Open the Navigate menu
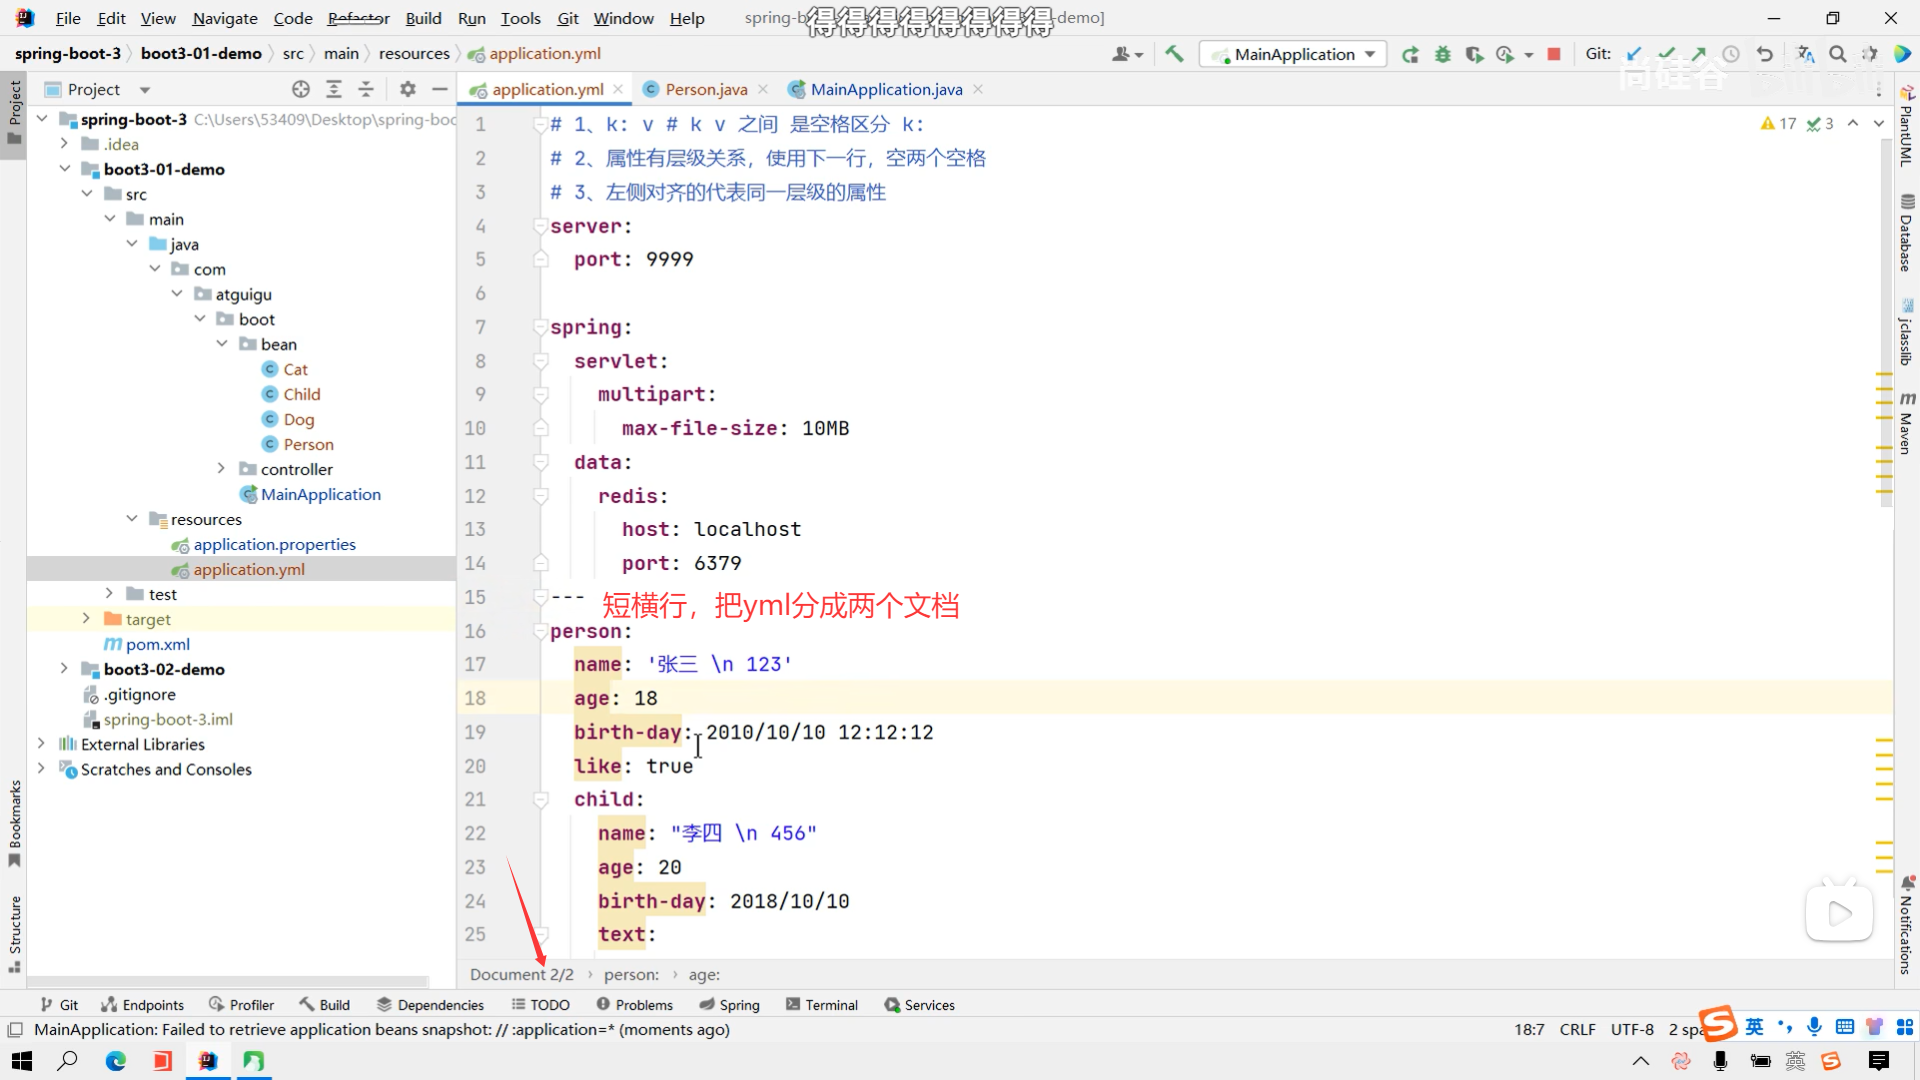This screenshot has width=1920, height=1080. 224,18
